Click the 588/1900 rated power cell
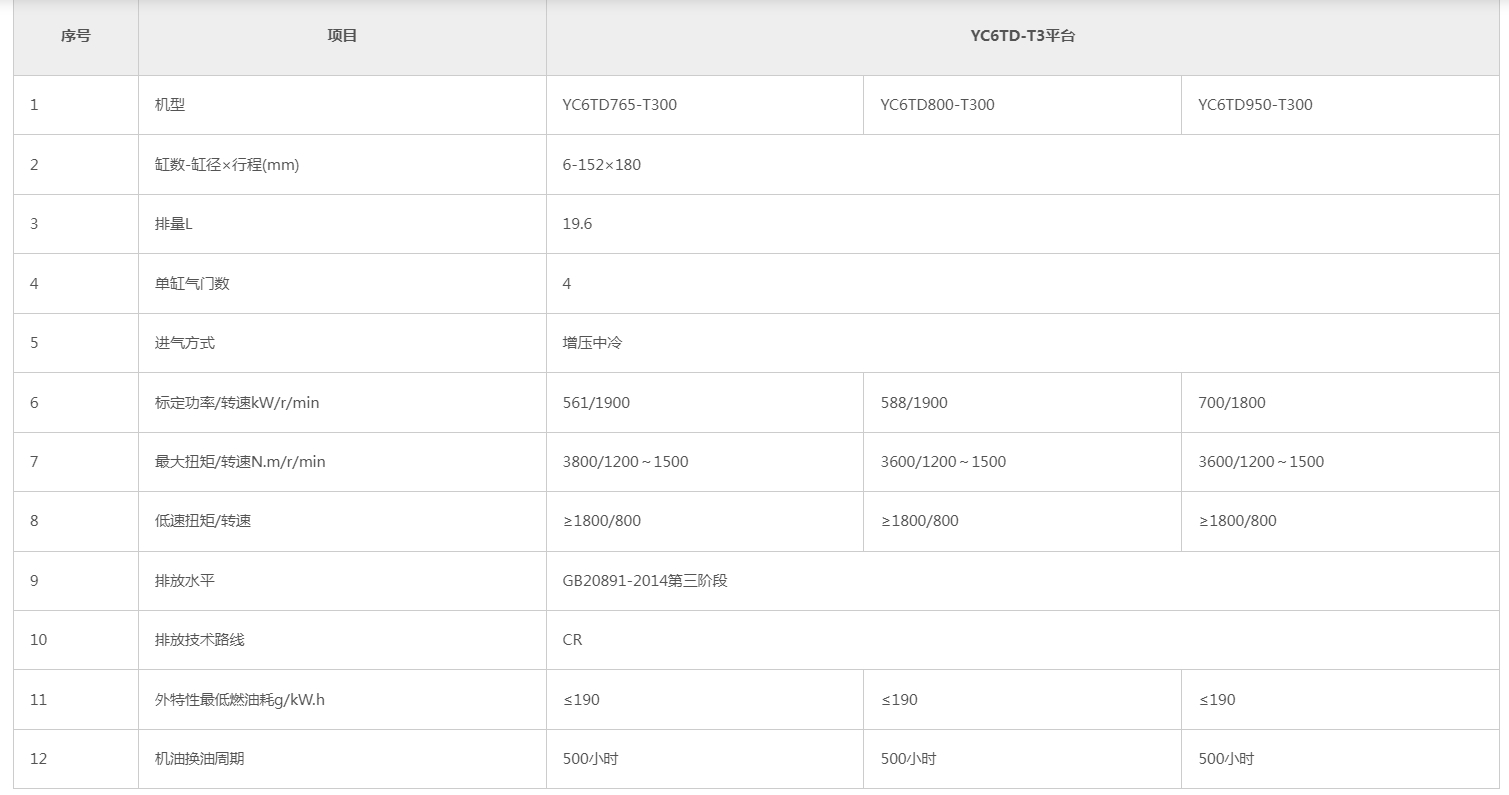 click(x=914, y=403)
